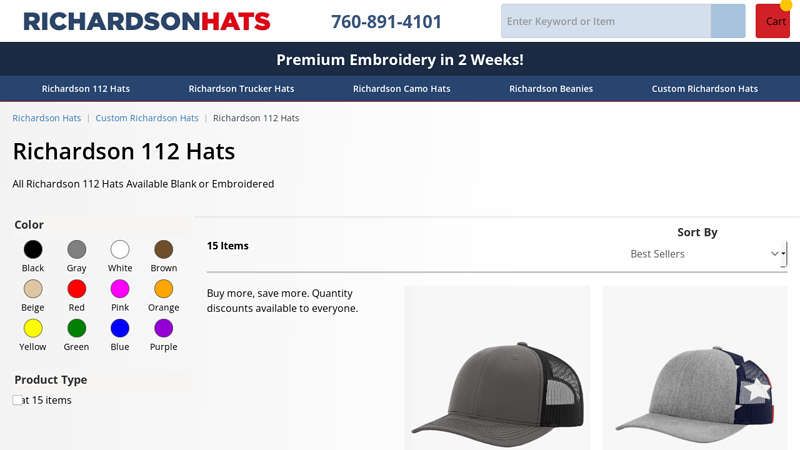Image resolution: width=800 pixels, height=450 pixels.
Task: Check the Product Type 15 items checkbox
Action: (17, 400)
